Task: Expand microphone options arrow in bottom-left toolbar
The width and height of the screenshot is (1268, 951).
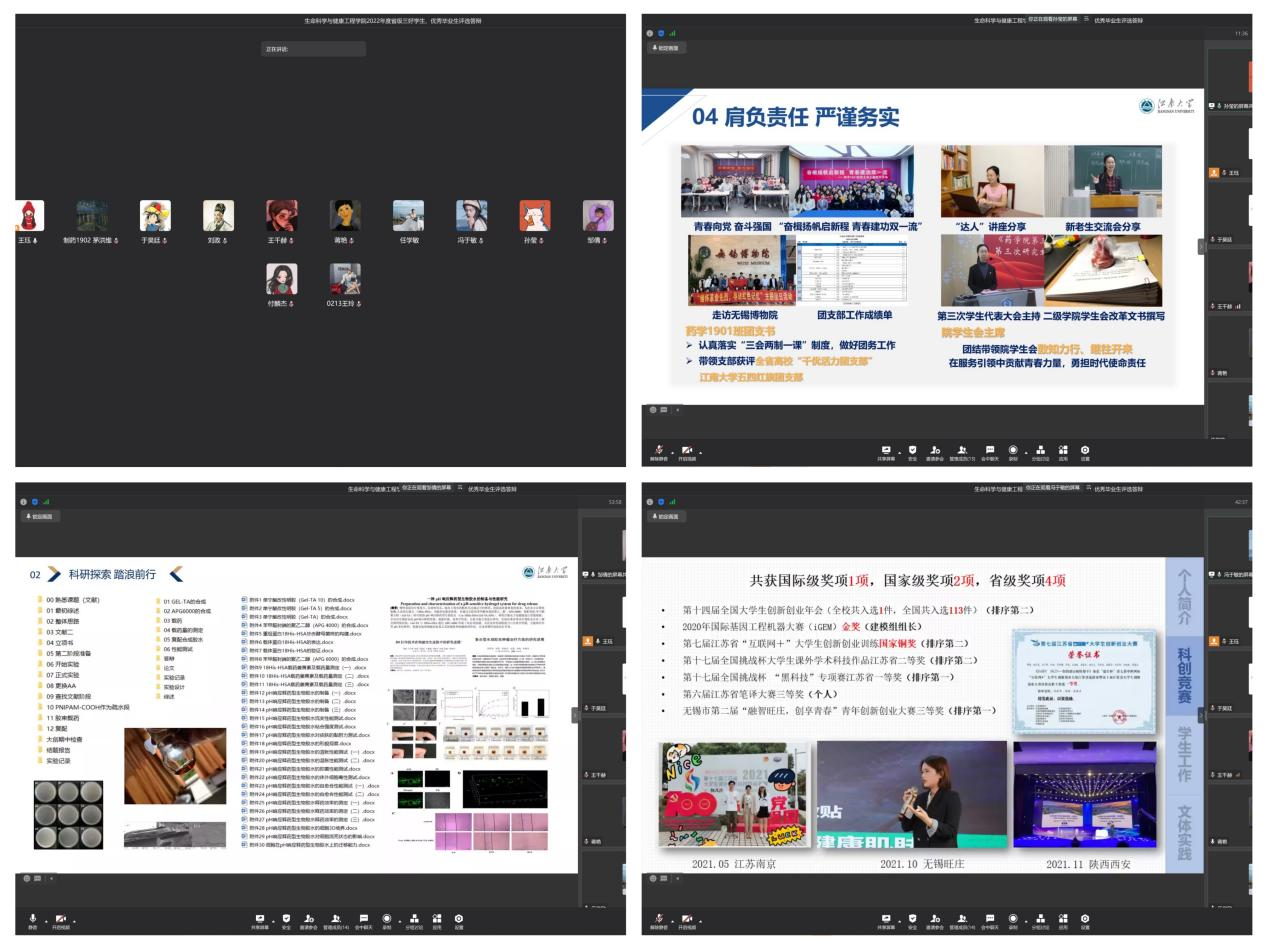Action: click(x=46, y=920)
